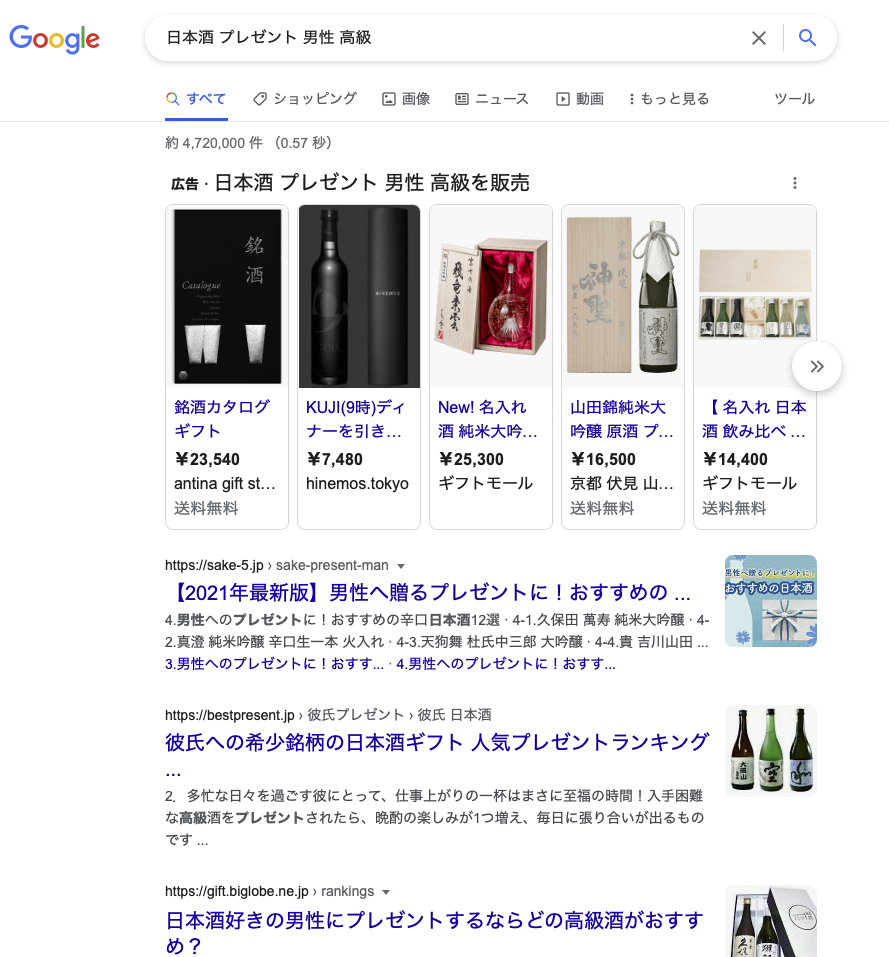Image resolution: width=889 pixels, height=957 pixels.
Task: Switch to the 画像 tab
Action: click(406, 99)
